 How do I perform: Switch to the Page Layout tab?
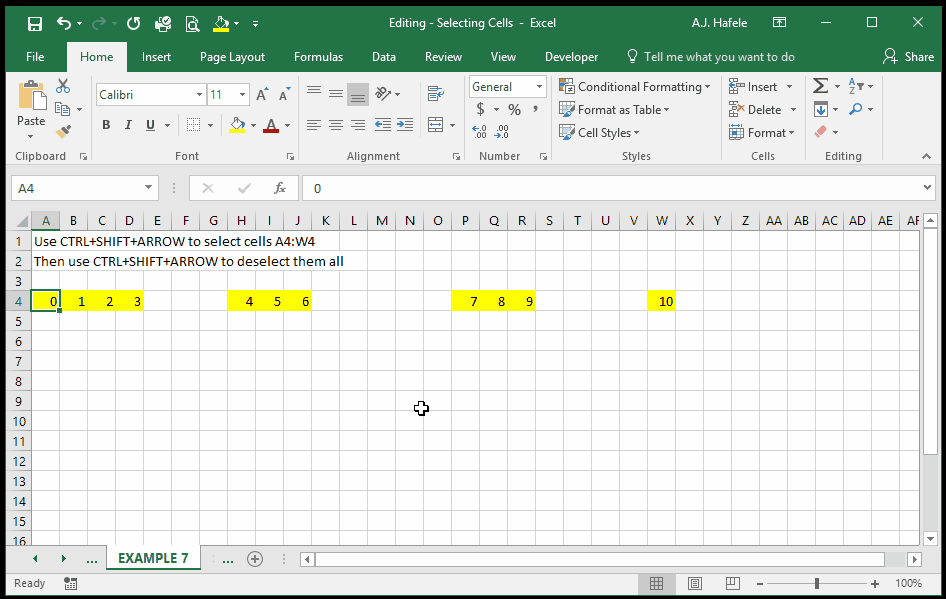coord(232,57)
